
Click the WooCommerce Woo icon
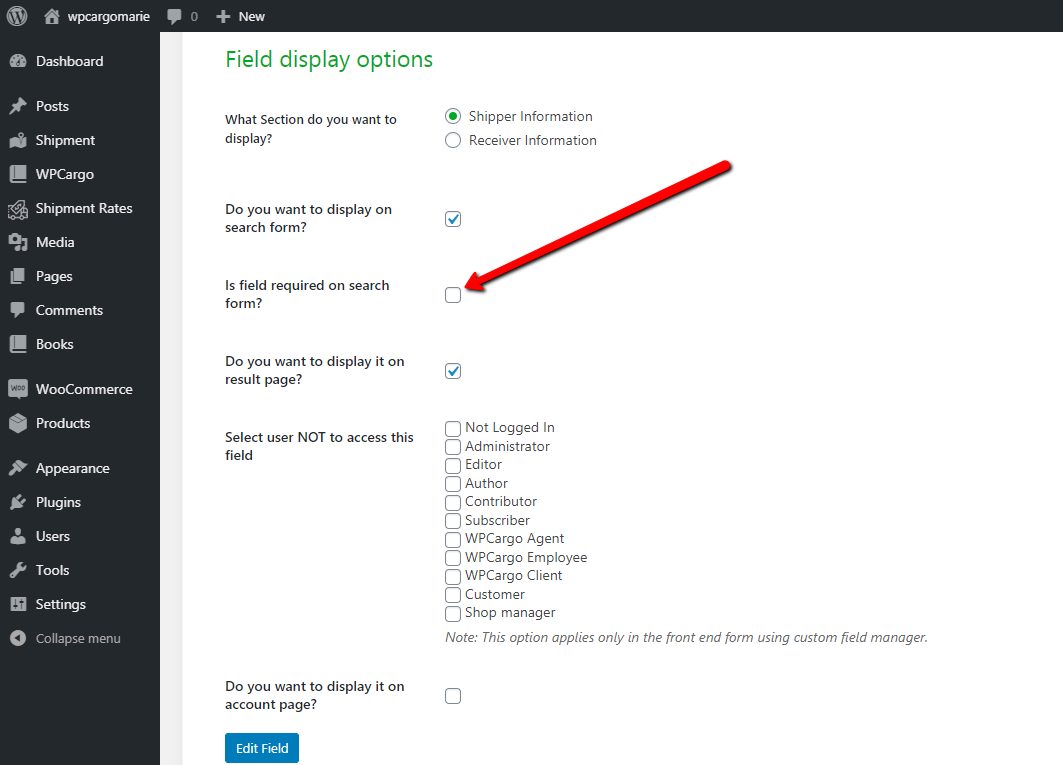18,389
